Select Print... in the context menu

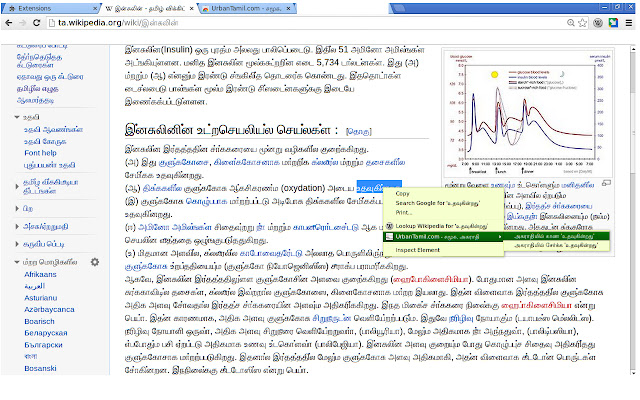coord(443,212)
